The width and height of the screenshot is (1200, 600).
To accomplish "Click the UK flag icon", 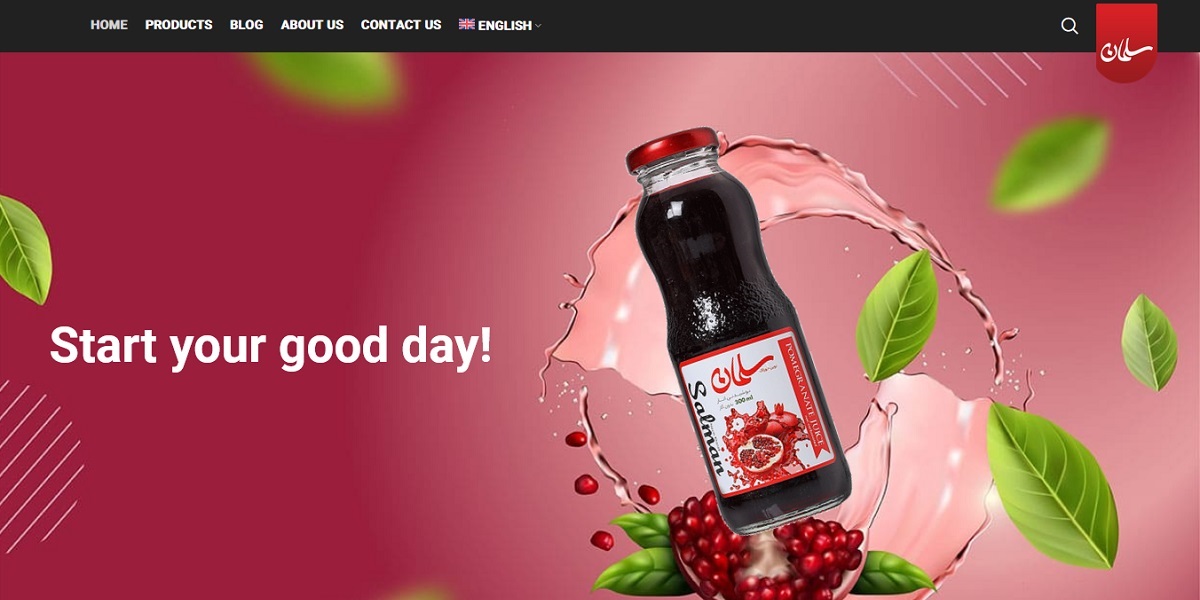I will (x=466, y=24).
